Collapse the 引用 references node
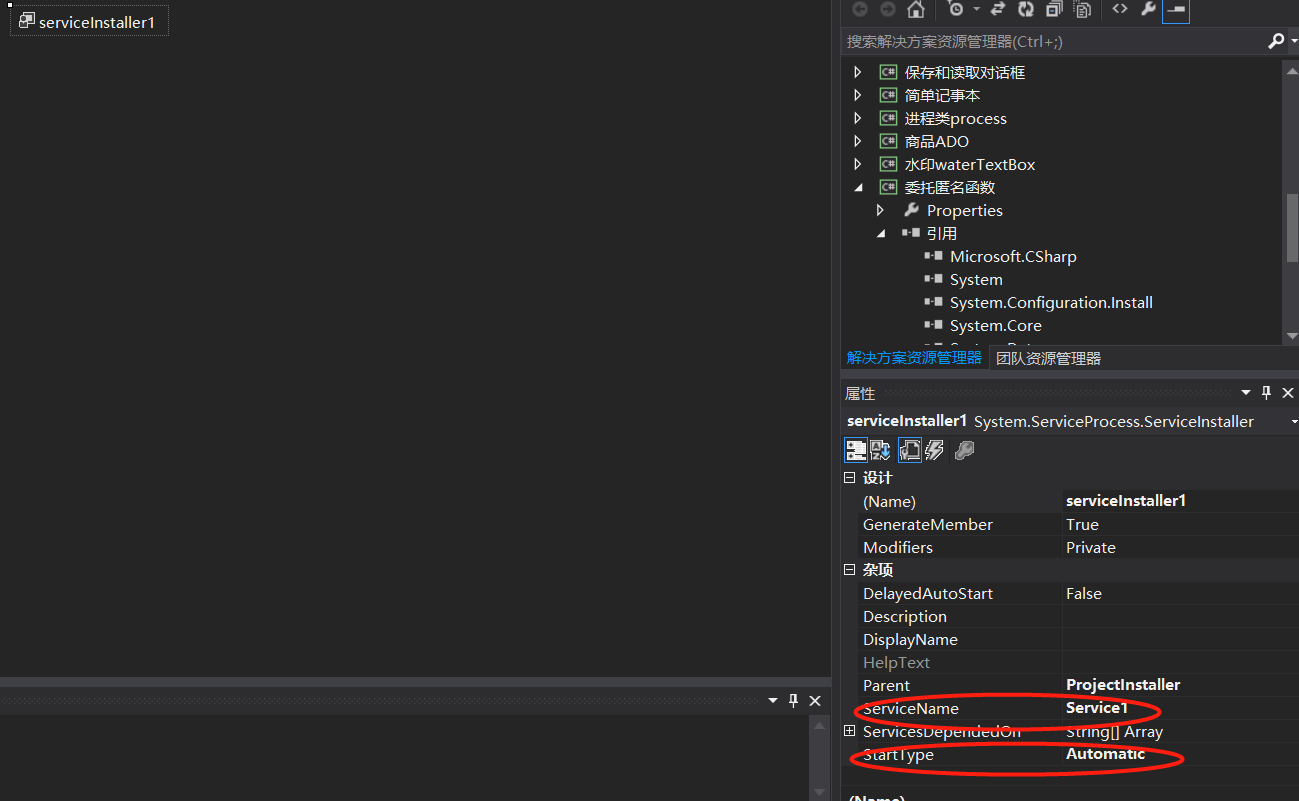This screenshot has height=801, width=1299. click(x=881, y=233)
